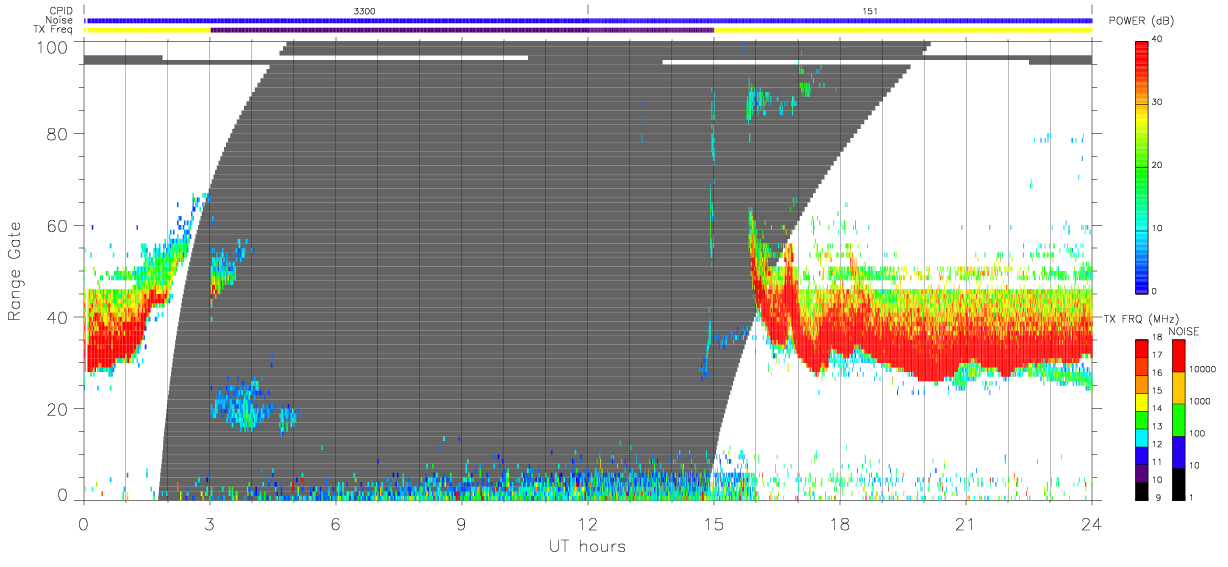Select the CPID value 151
1228x567 pixels.
click(870, 11)
